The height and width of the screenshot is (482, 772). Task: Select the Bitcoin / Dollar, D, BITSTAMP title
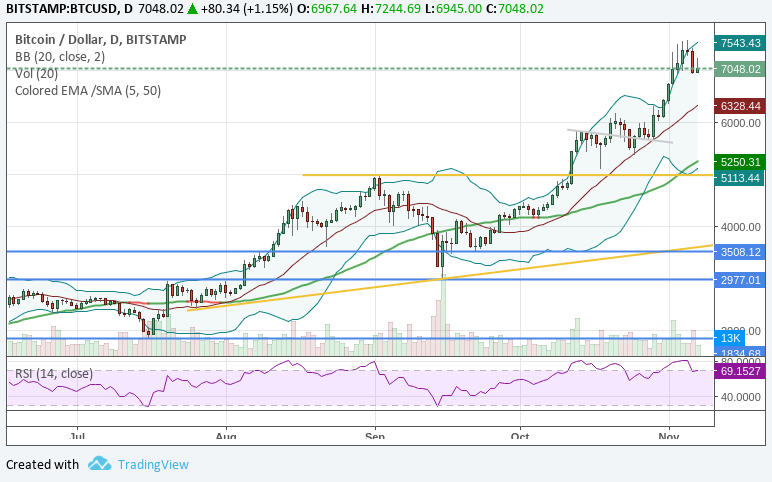click(101, 39)
